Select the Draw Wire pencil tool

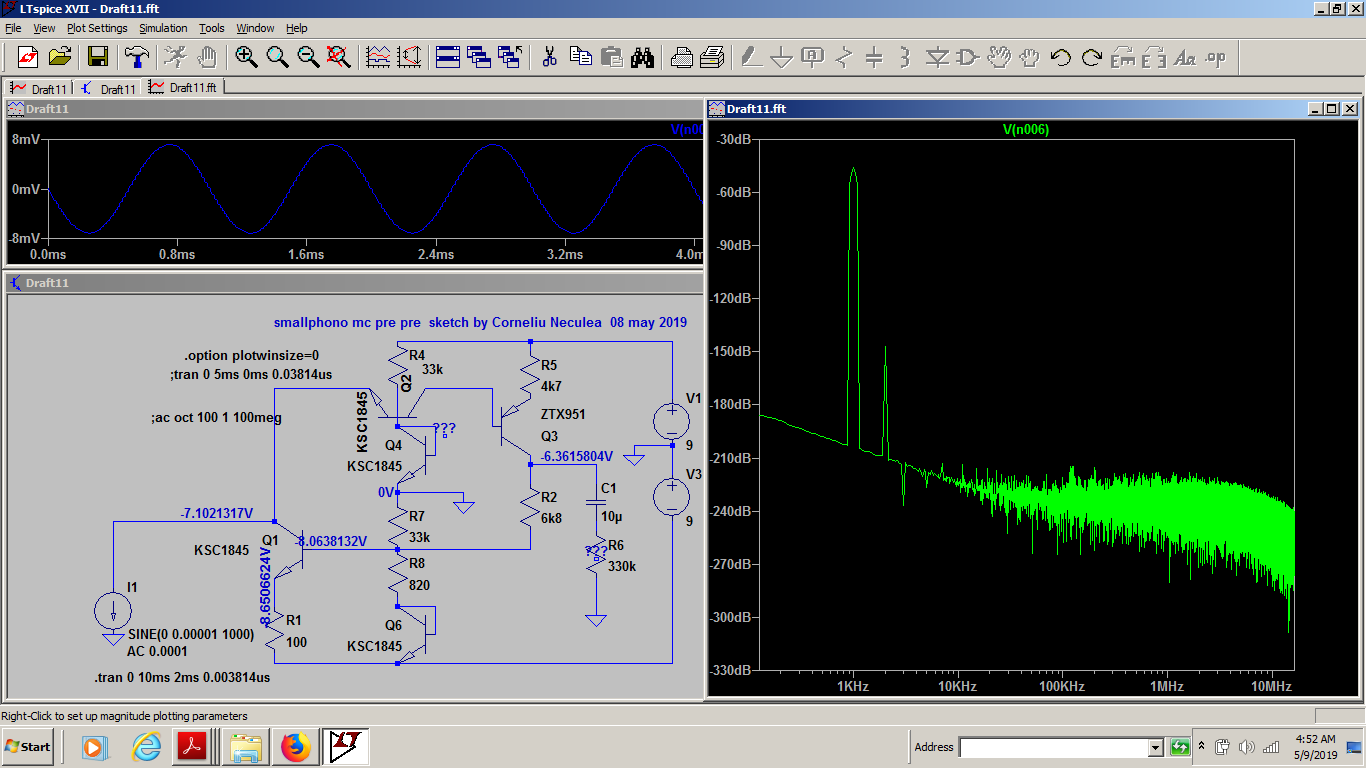tap(750, 57)
